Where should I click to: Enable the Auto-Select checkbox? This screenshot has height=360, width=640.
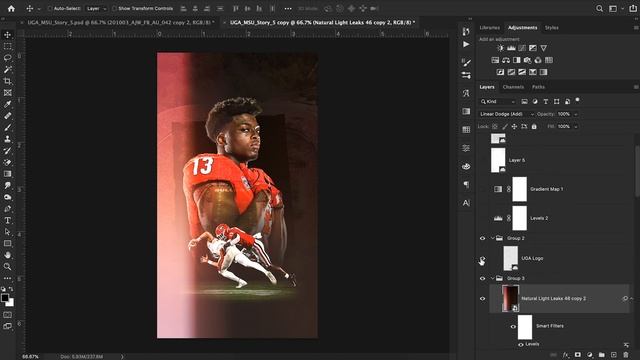point(50,8)
